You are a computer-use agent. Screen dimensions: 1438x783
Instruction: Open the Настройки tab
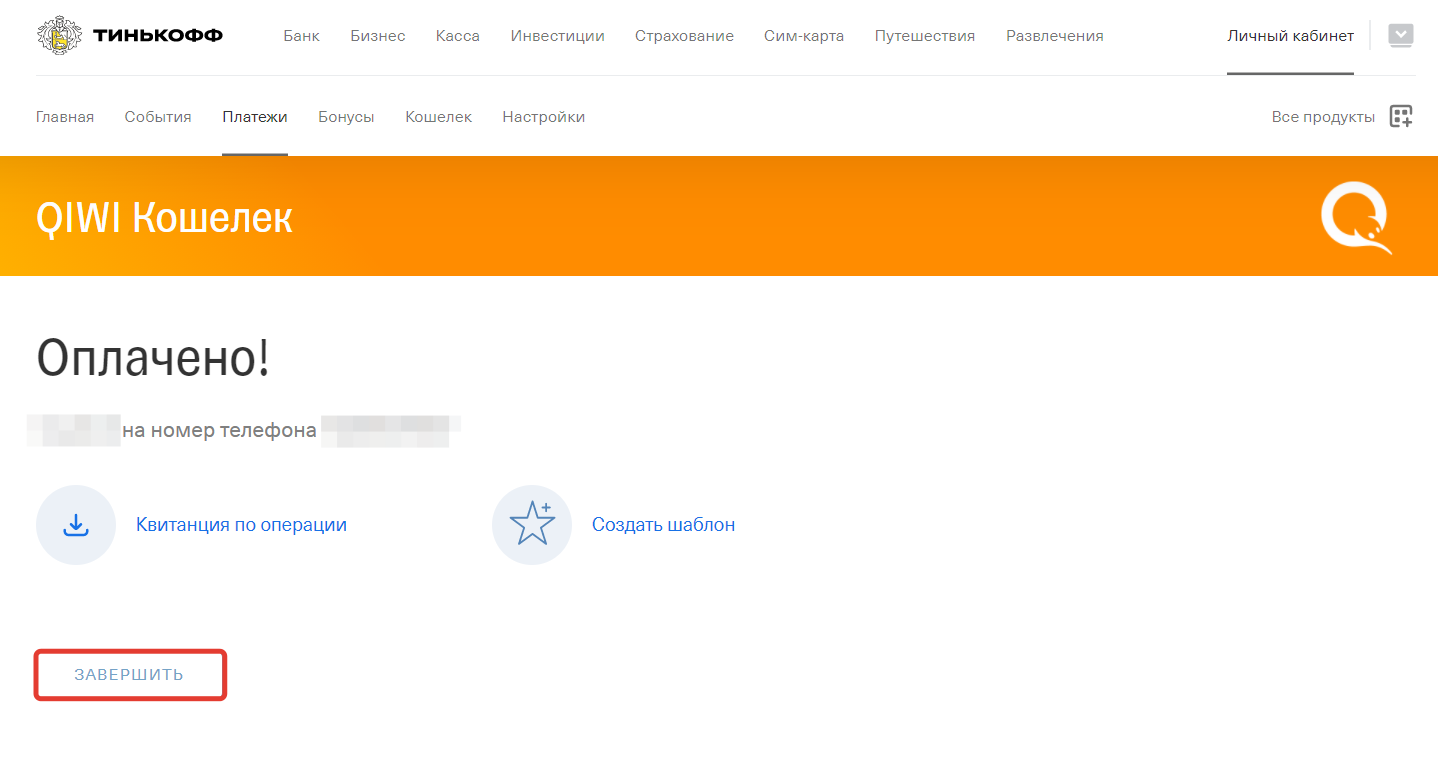[544, 117]
